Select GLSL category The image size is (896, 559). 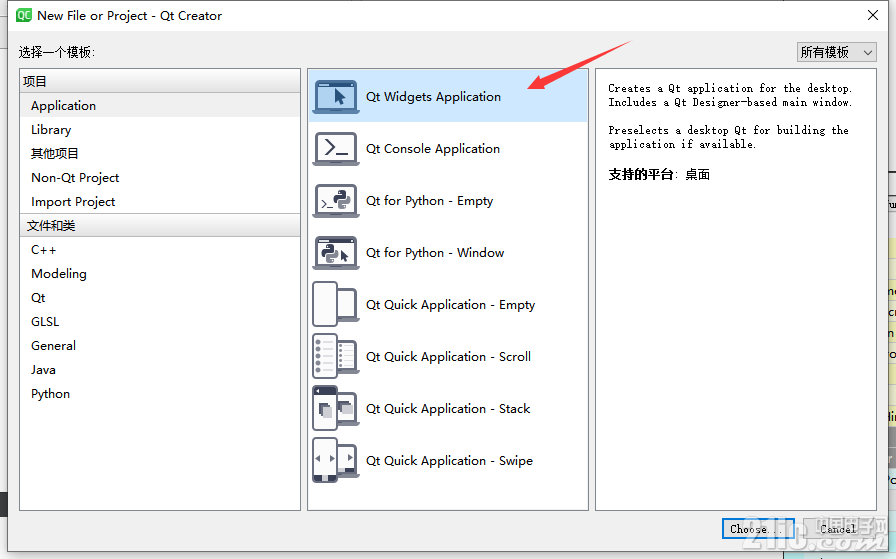coord(160,322)
